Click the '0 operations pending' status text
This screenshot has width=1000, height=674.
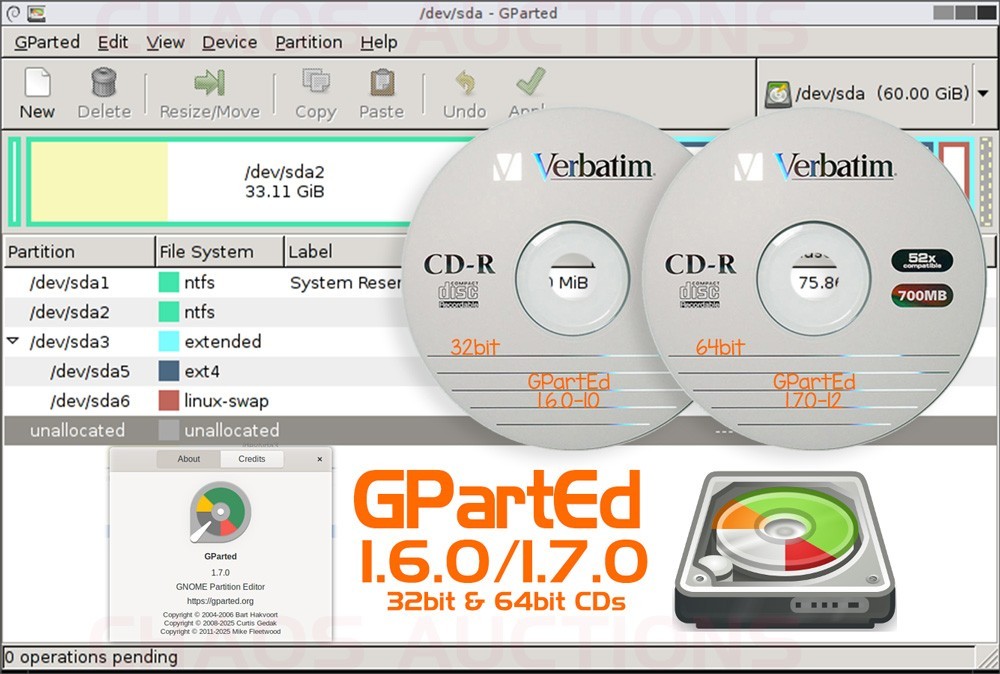click(x=91, y=657)
